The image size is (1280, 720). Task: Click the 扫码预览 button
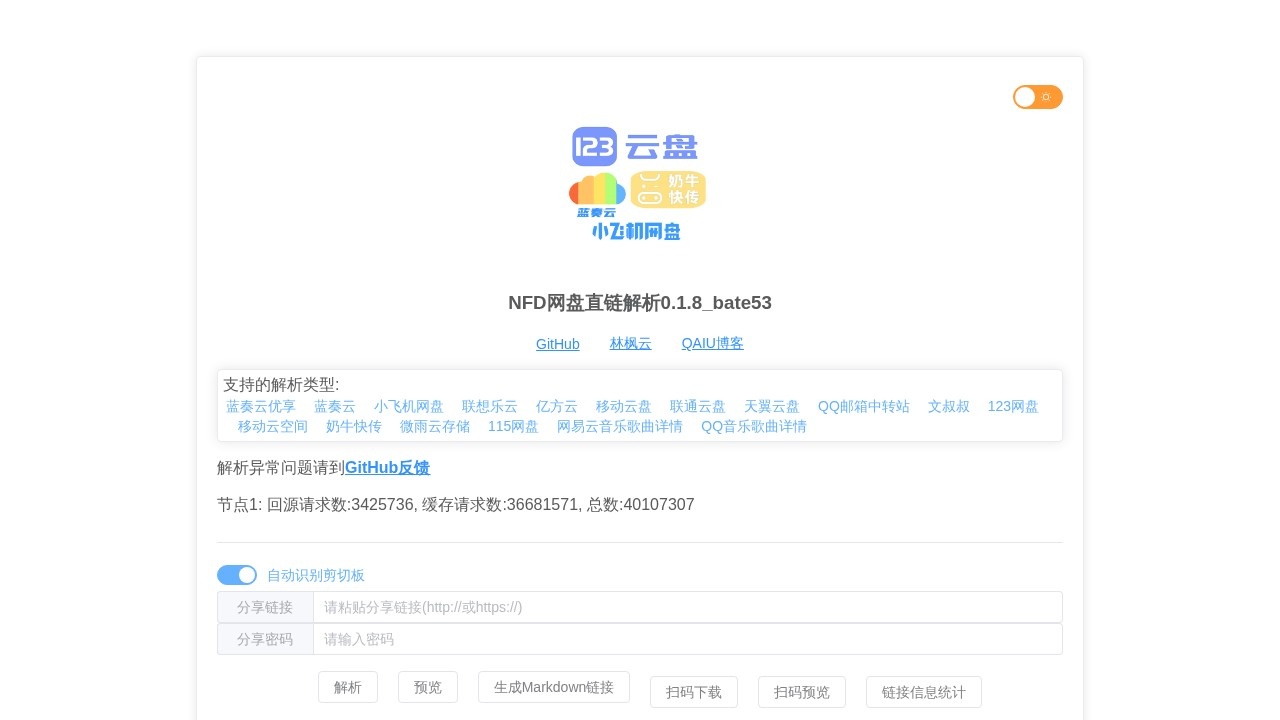802,692
